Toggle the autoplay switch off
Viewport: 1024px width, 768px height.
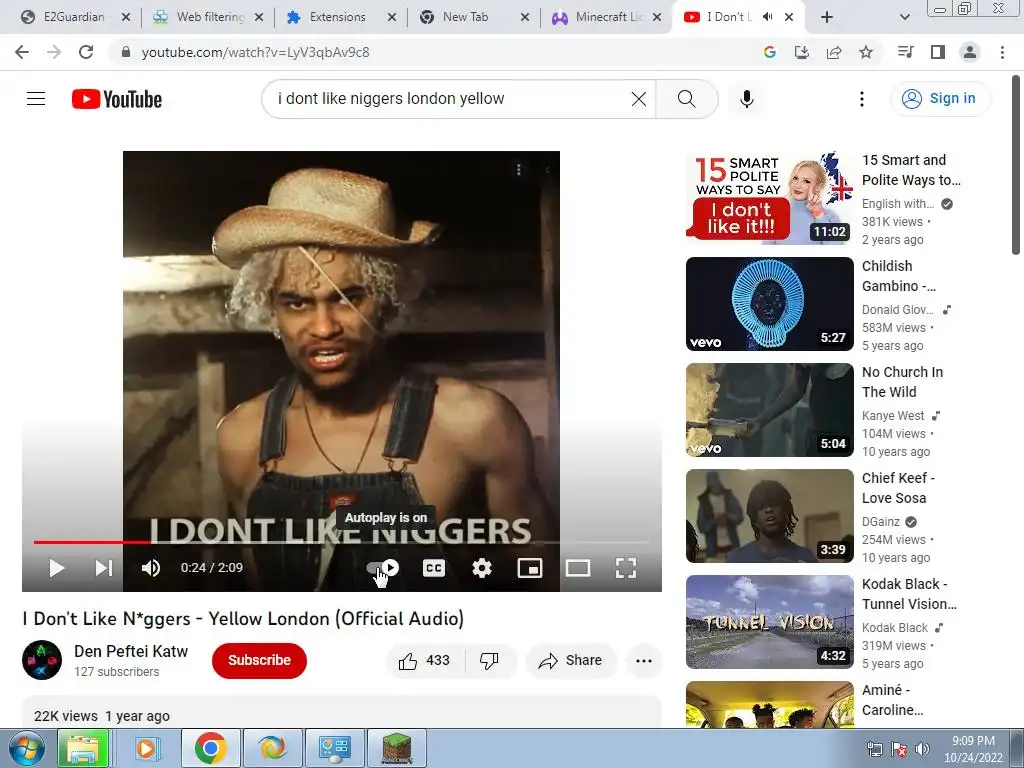point(383,568)
